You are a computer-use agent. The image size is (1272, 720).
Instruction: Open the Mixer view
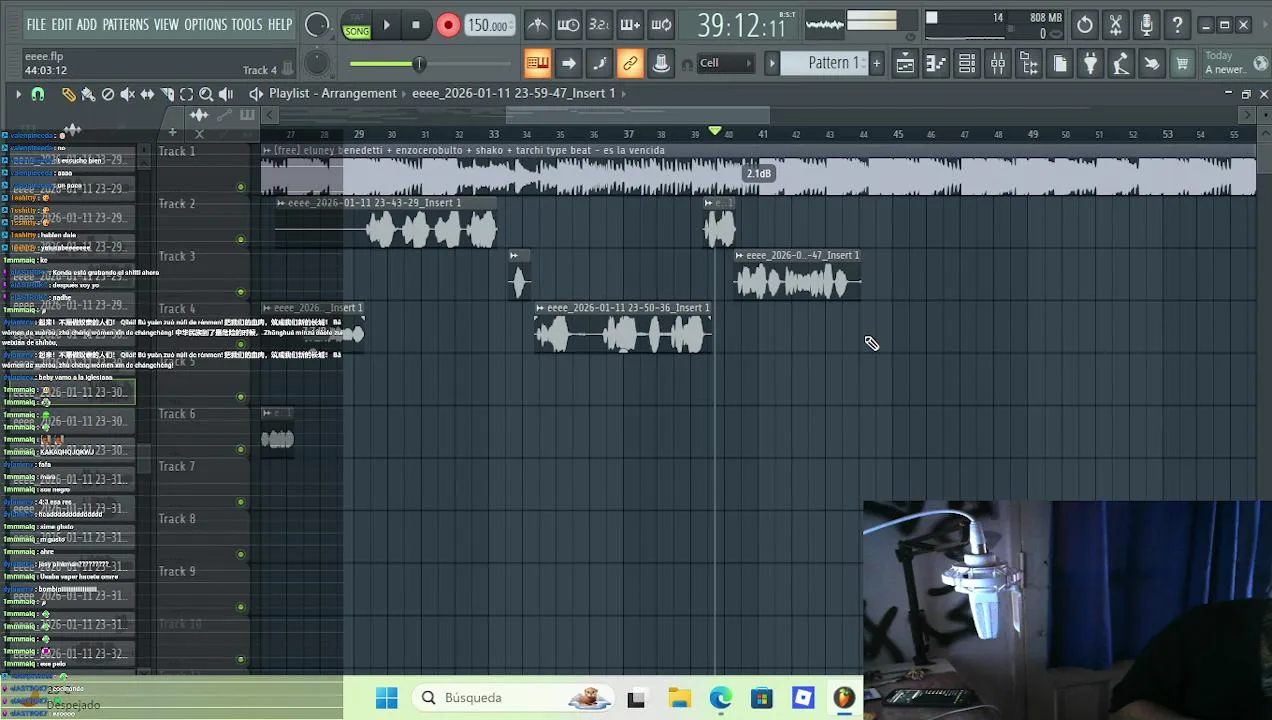pos(998,64)
